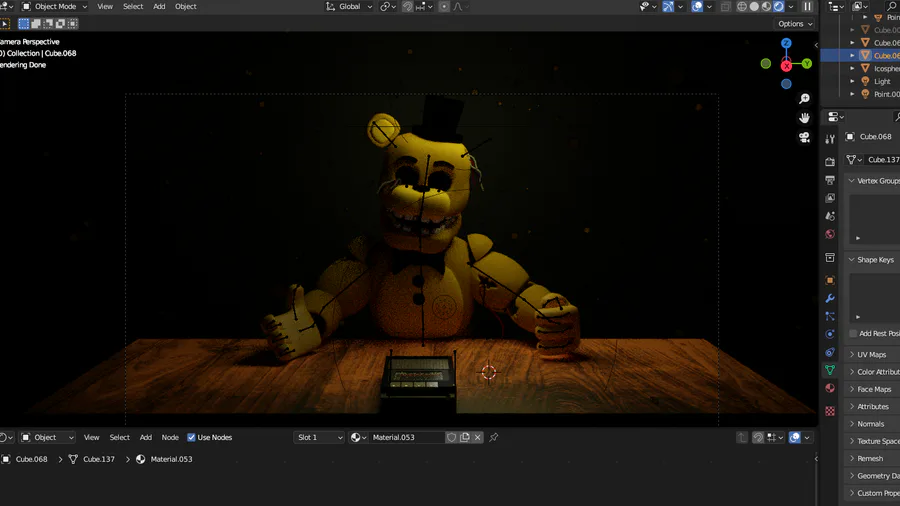900x506 pixels.
Task: Pause viewport rendering
Action: click(x=808, y=6)
